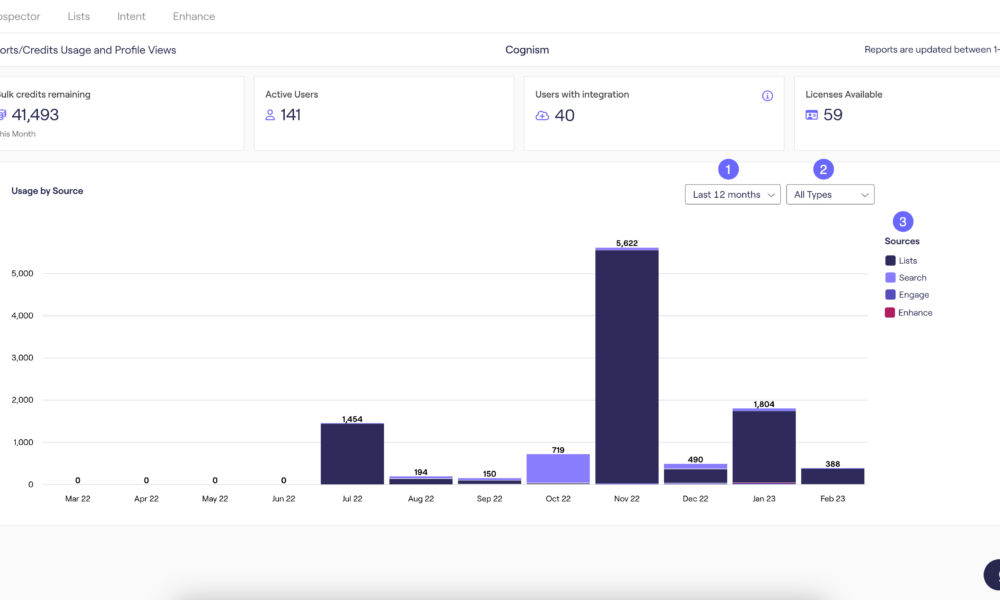The height and width of the screenshot is (600, 1000).
Task: Click the Cognism title text
Action: coord(527,50)
